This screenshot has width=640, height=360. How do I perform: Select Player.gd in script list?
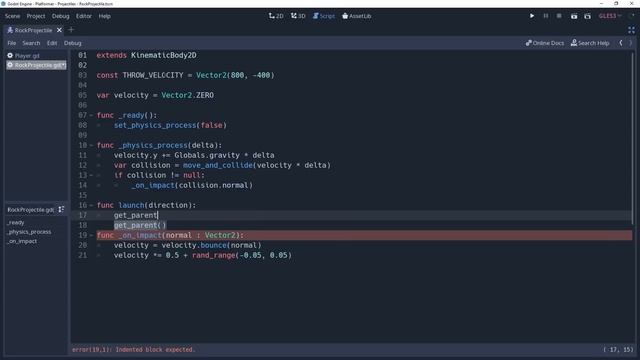[x=36, y=56]
